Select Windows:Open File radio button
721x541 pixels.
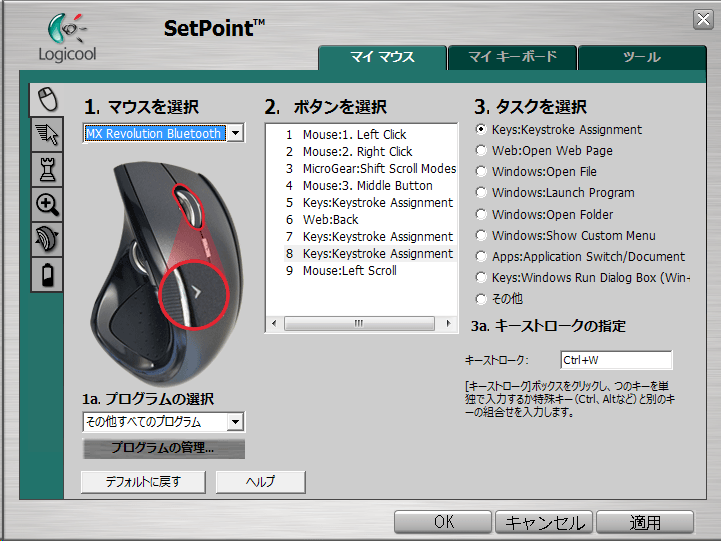pyautogui.click(x=481, y=171)
